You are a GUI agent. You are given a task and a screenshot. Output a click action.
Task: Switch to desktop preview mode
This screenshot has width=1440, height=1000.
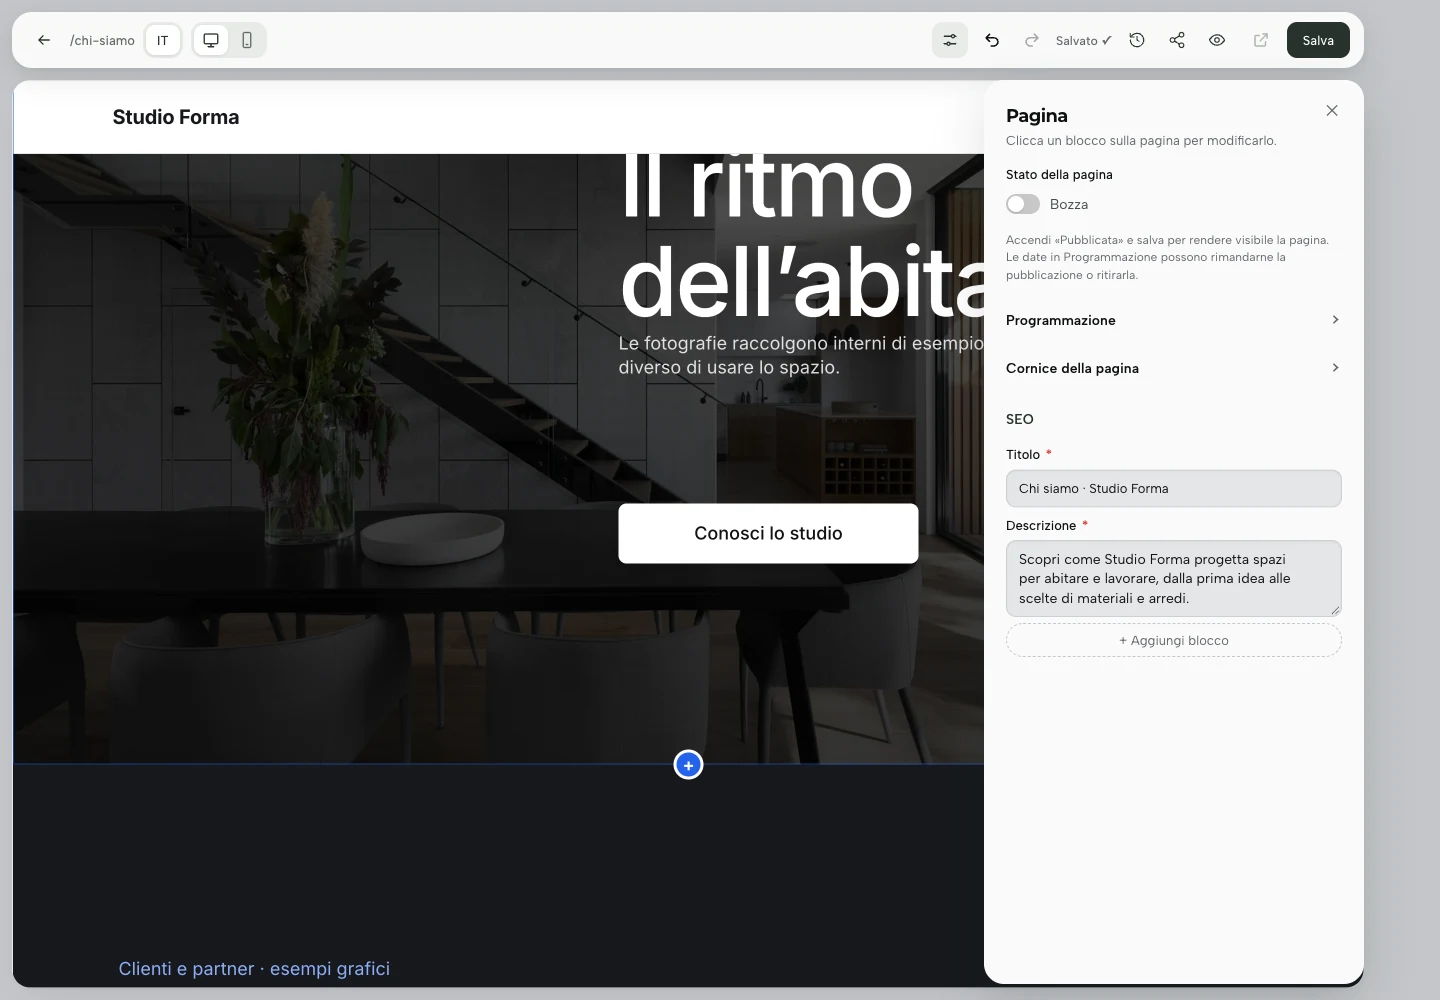coord(211,40)
